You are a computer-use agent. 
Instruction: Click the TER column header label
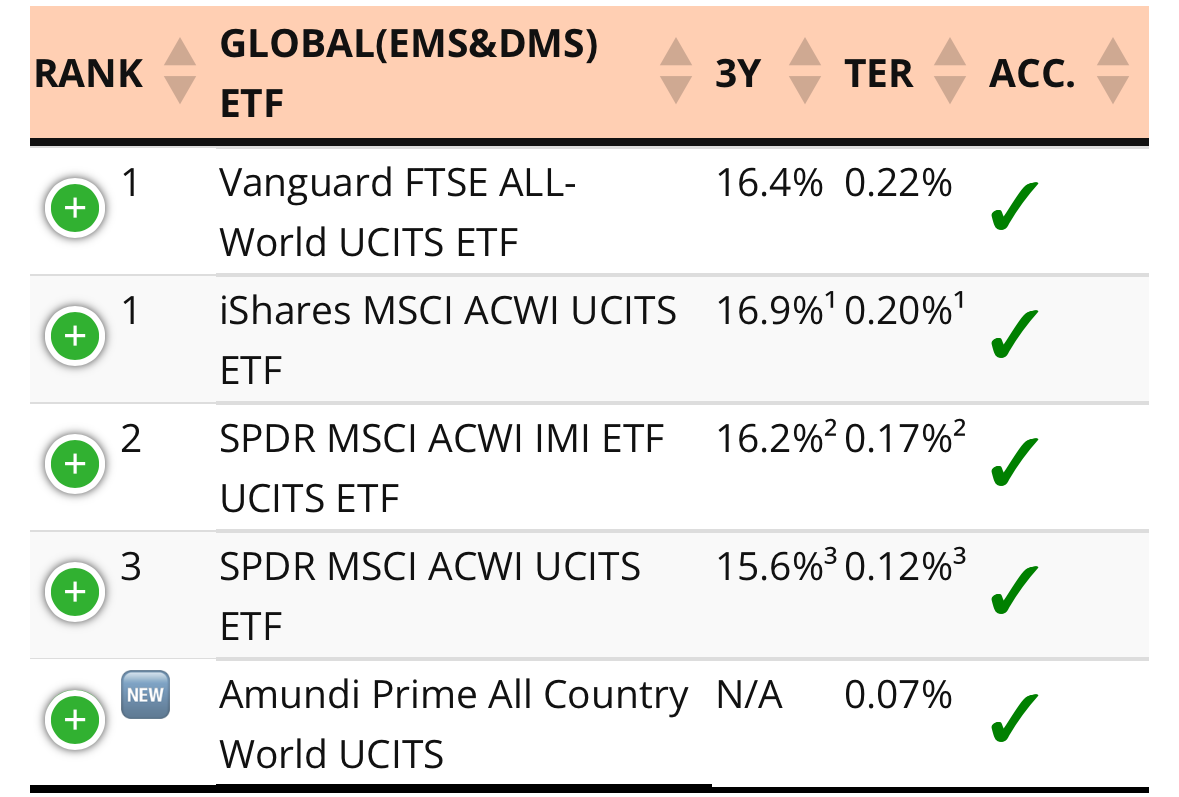[879, 74]
